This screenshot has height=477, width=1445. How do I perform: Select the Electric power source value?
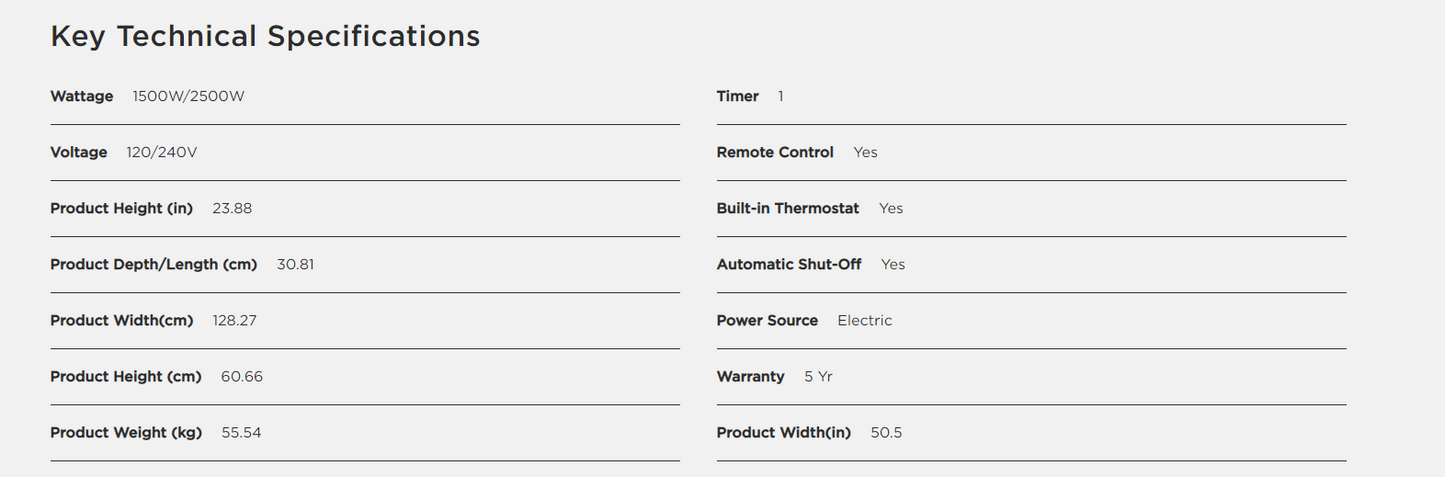(x=865, y=321)
